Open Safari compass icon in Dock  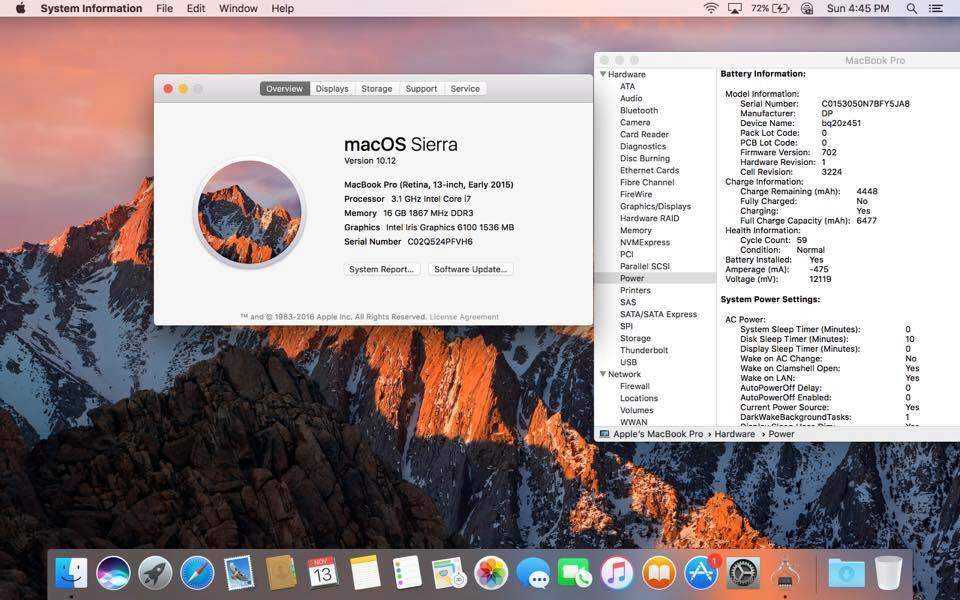click(197, 574)
